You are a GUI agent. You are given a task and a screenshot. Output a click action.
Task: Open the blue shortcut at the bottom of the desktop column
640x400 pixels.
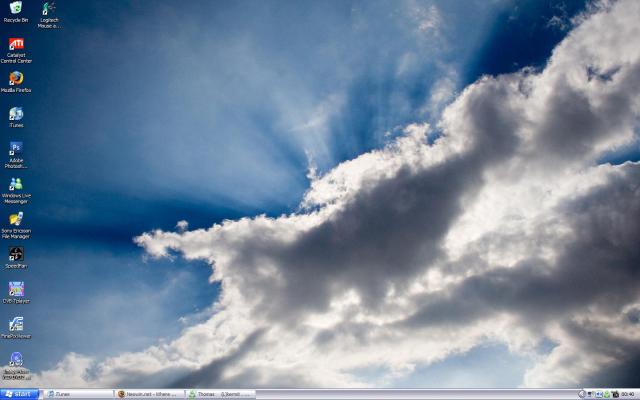point(16,365)
